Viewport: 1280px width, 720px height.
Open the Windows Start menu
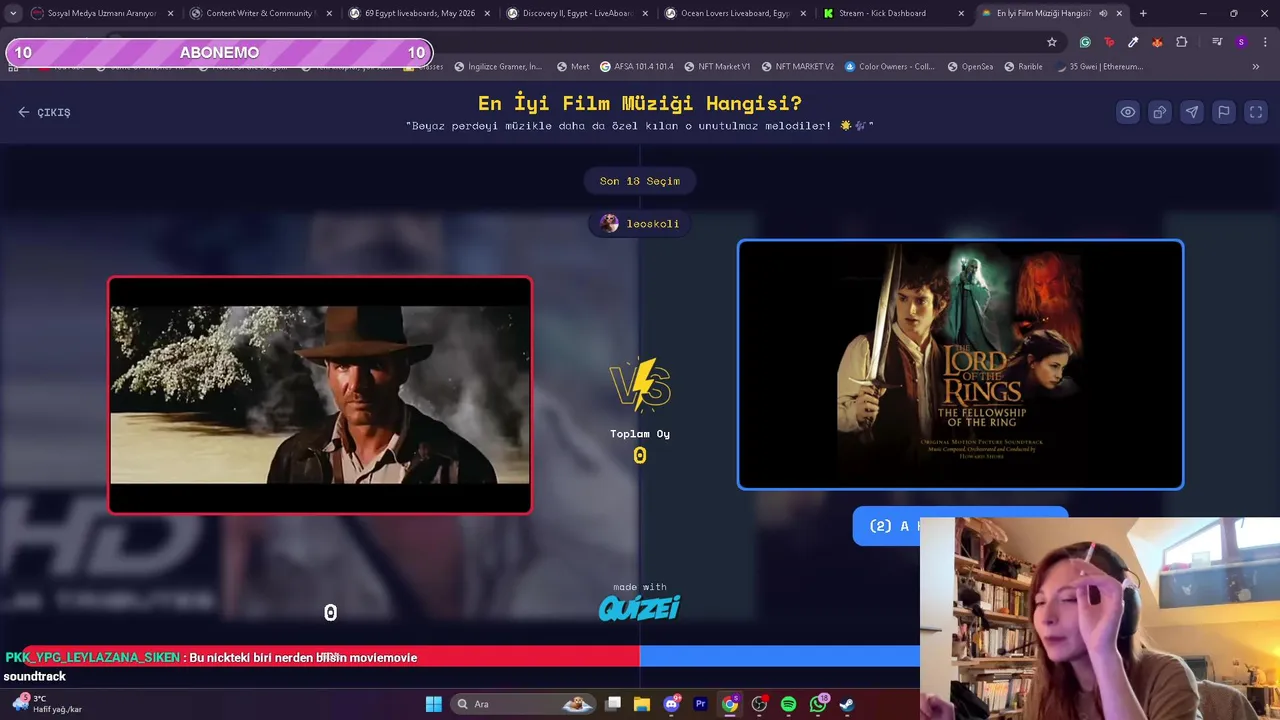pos(433,704)
